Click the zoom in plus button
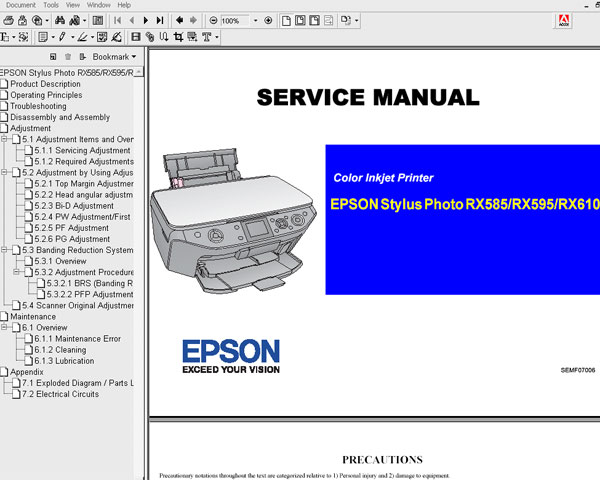This screenshot has height=480, width=600. tap(268, 20)
